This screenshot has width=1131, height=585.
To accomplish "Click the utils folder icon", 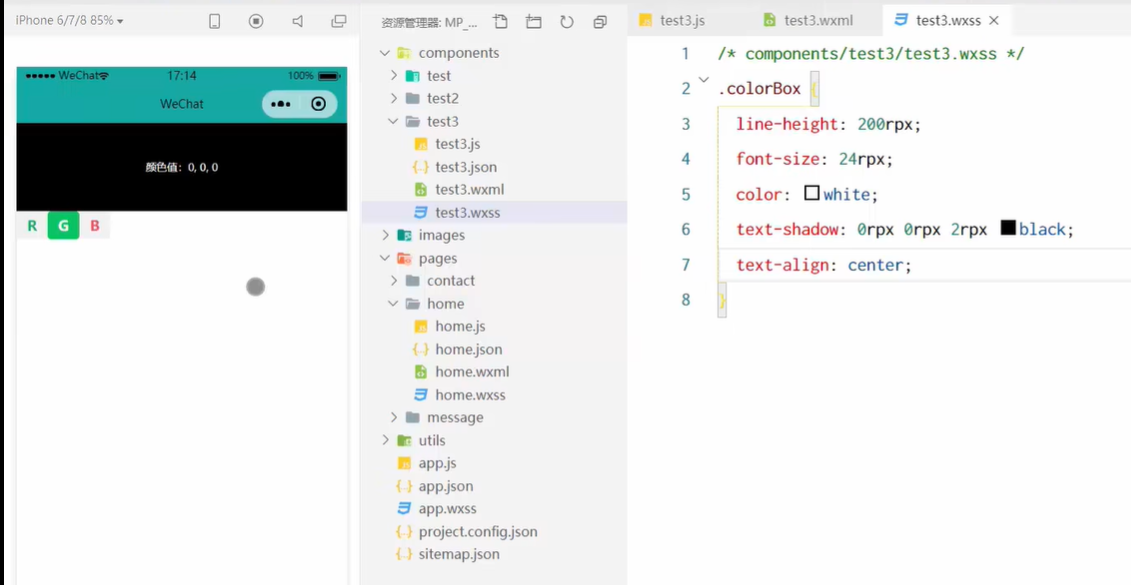I will pos(405,440).
